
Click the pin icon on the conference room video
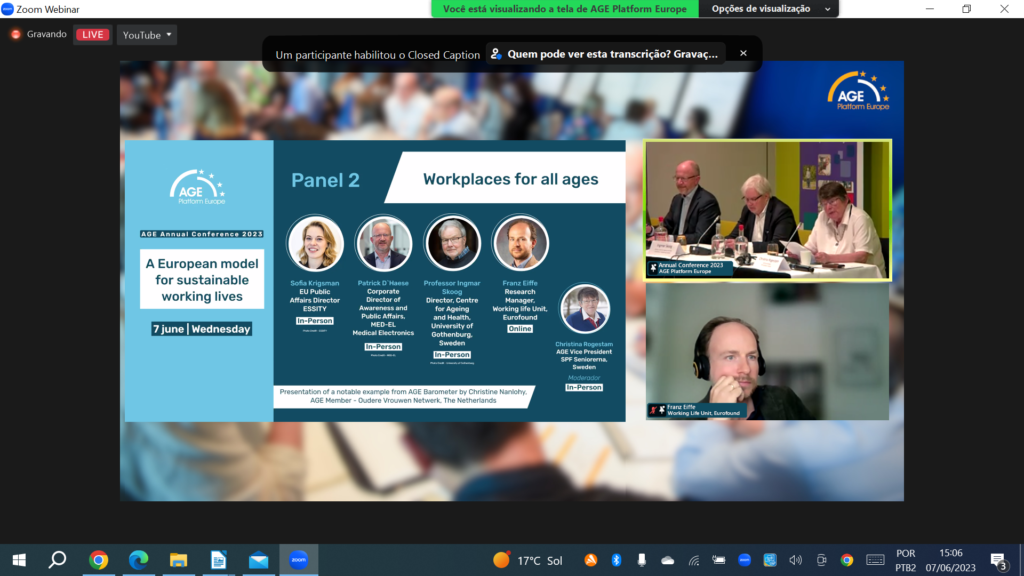click(653, 268)
